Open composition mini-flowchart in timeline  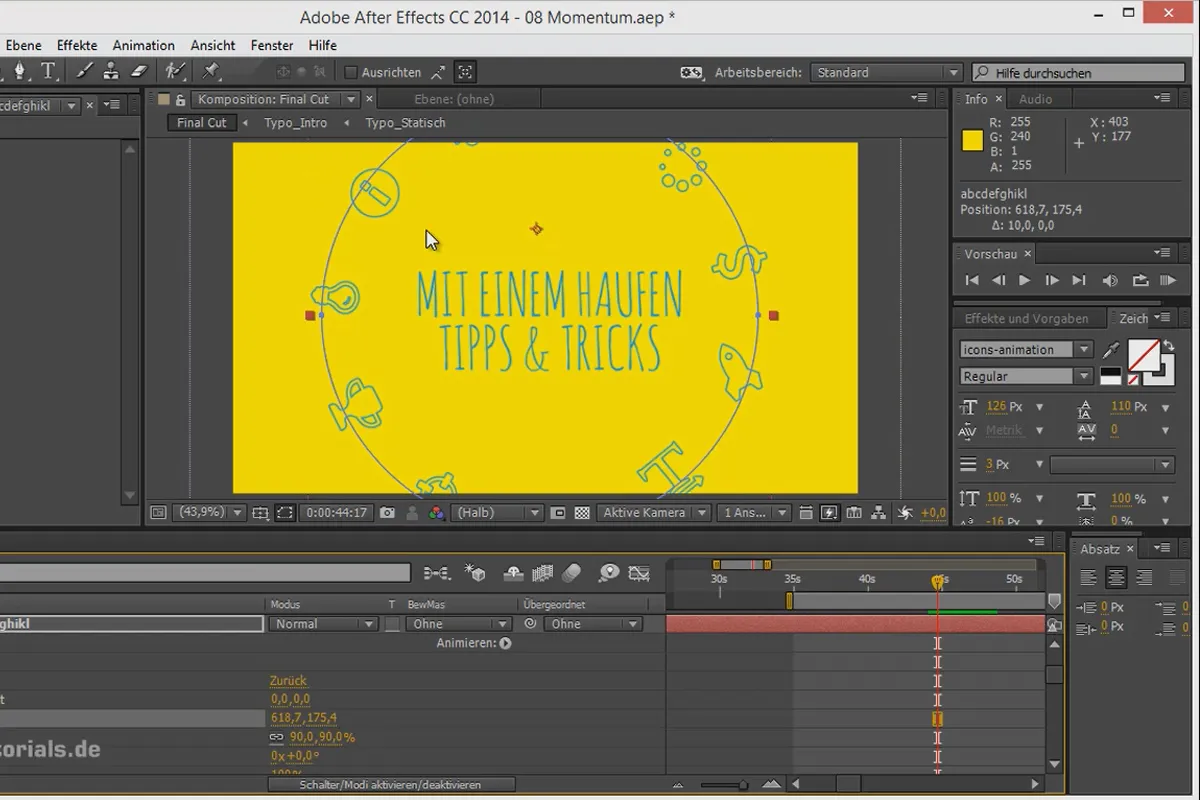point(436,573)
